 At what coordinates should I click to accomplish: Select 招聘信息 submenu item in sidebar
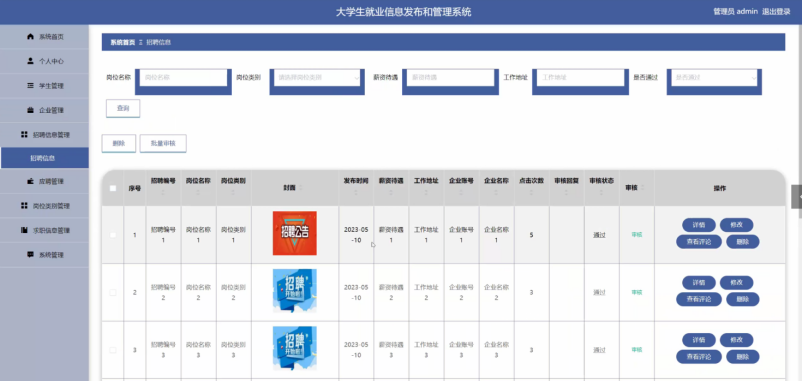(44, 158)
